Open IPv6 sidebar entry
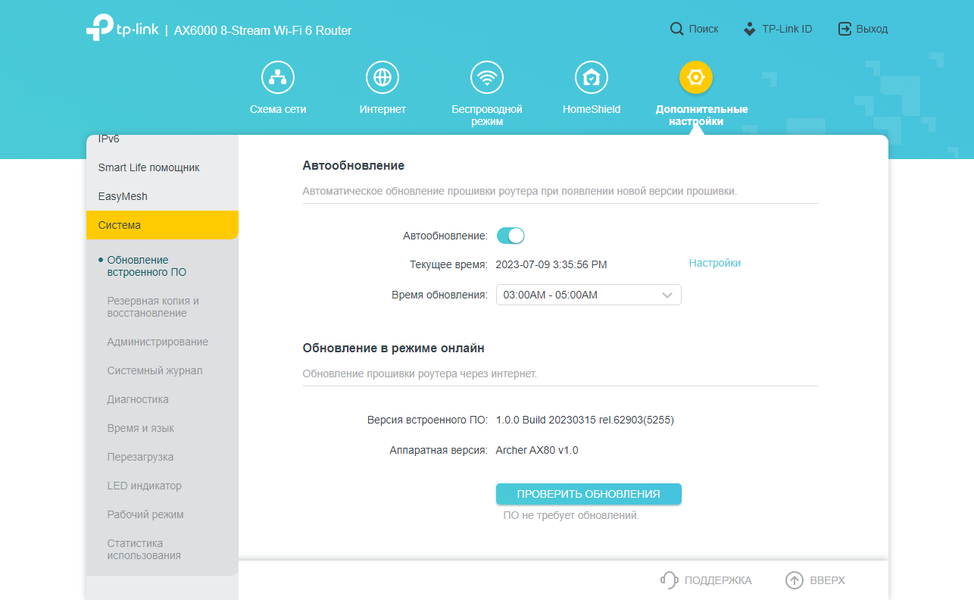 pos(108,139)
